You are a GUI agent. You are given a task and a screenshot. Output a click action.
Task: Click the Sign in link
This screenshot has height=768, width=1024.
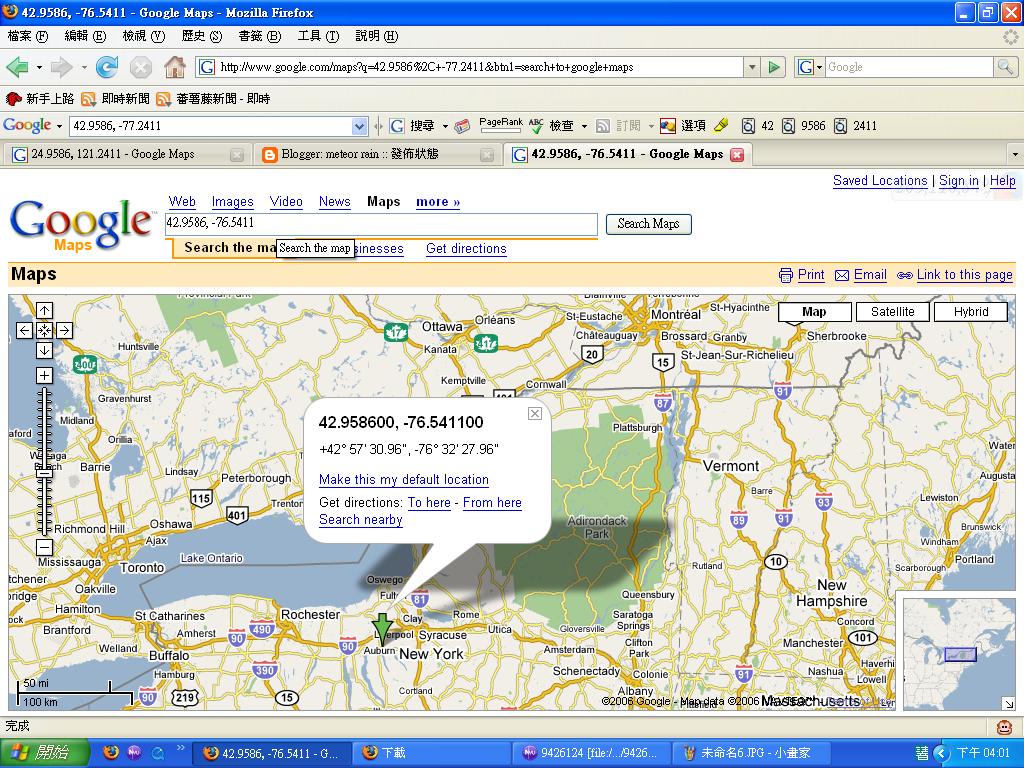coord(959,181)
